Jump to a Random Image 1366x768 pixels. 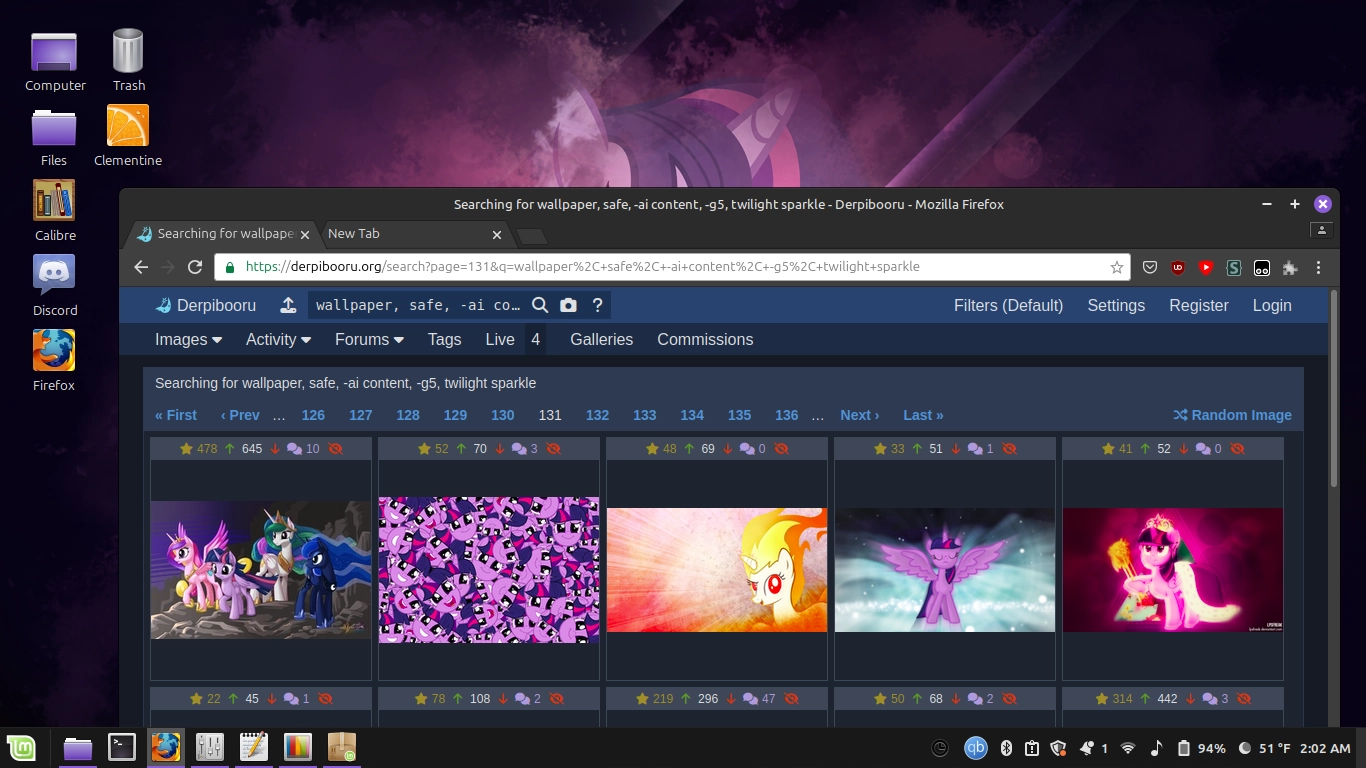tap(1232, 415)
